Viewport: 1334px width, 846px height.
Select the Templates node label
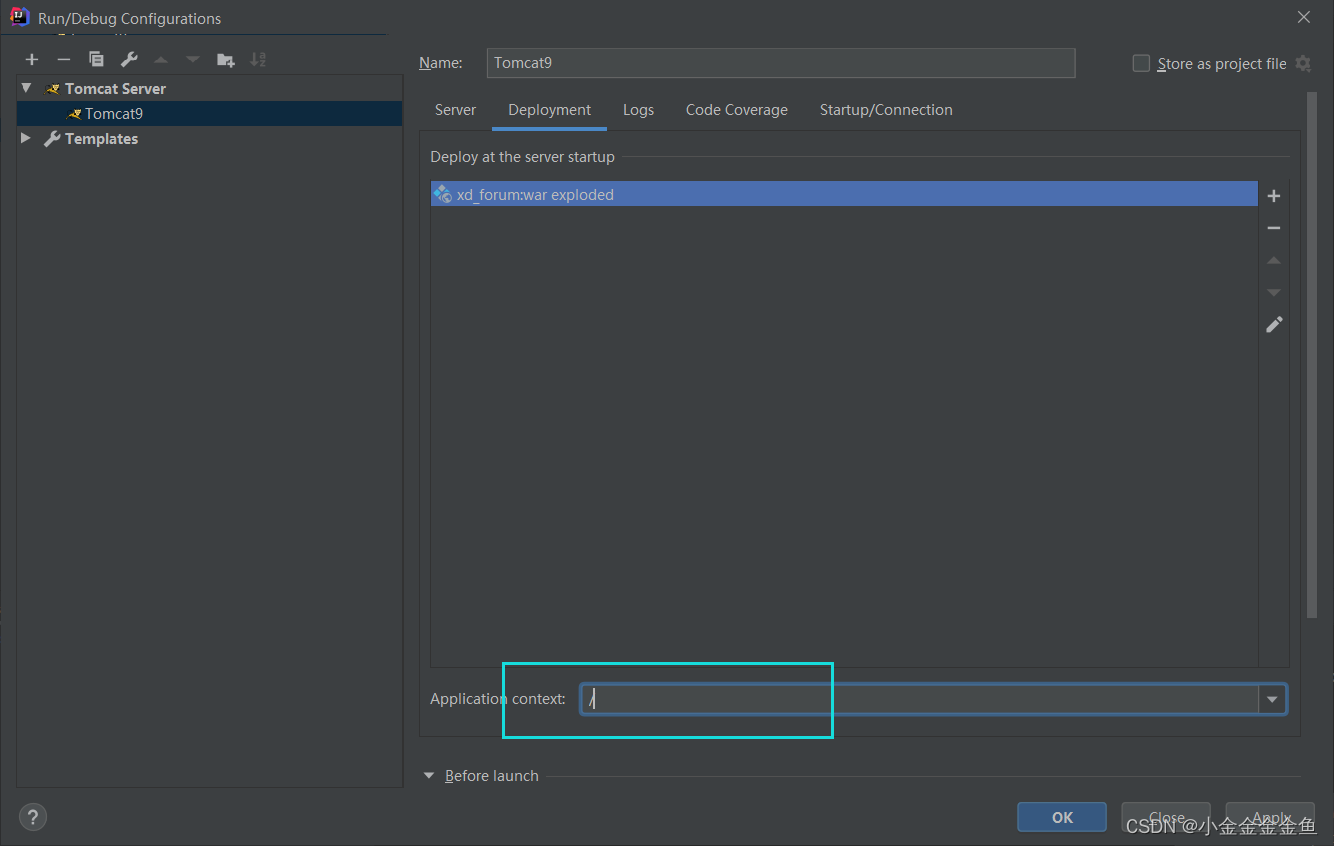[101, 139]
